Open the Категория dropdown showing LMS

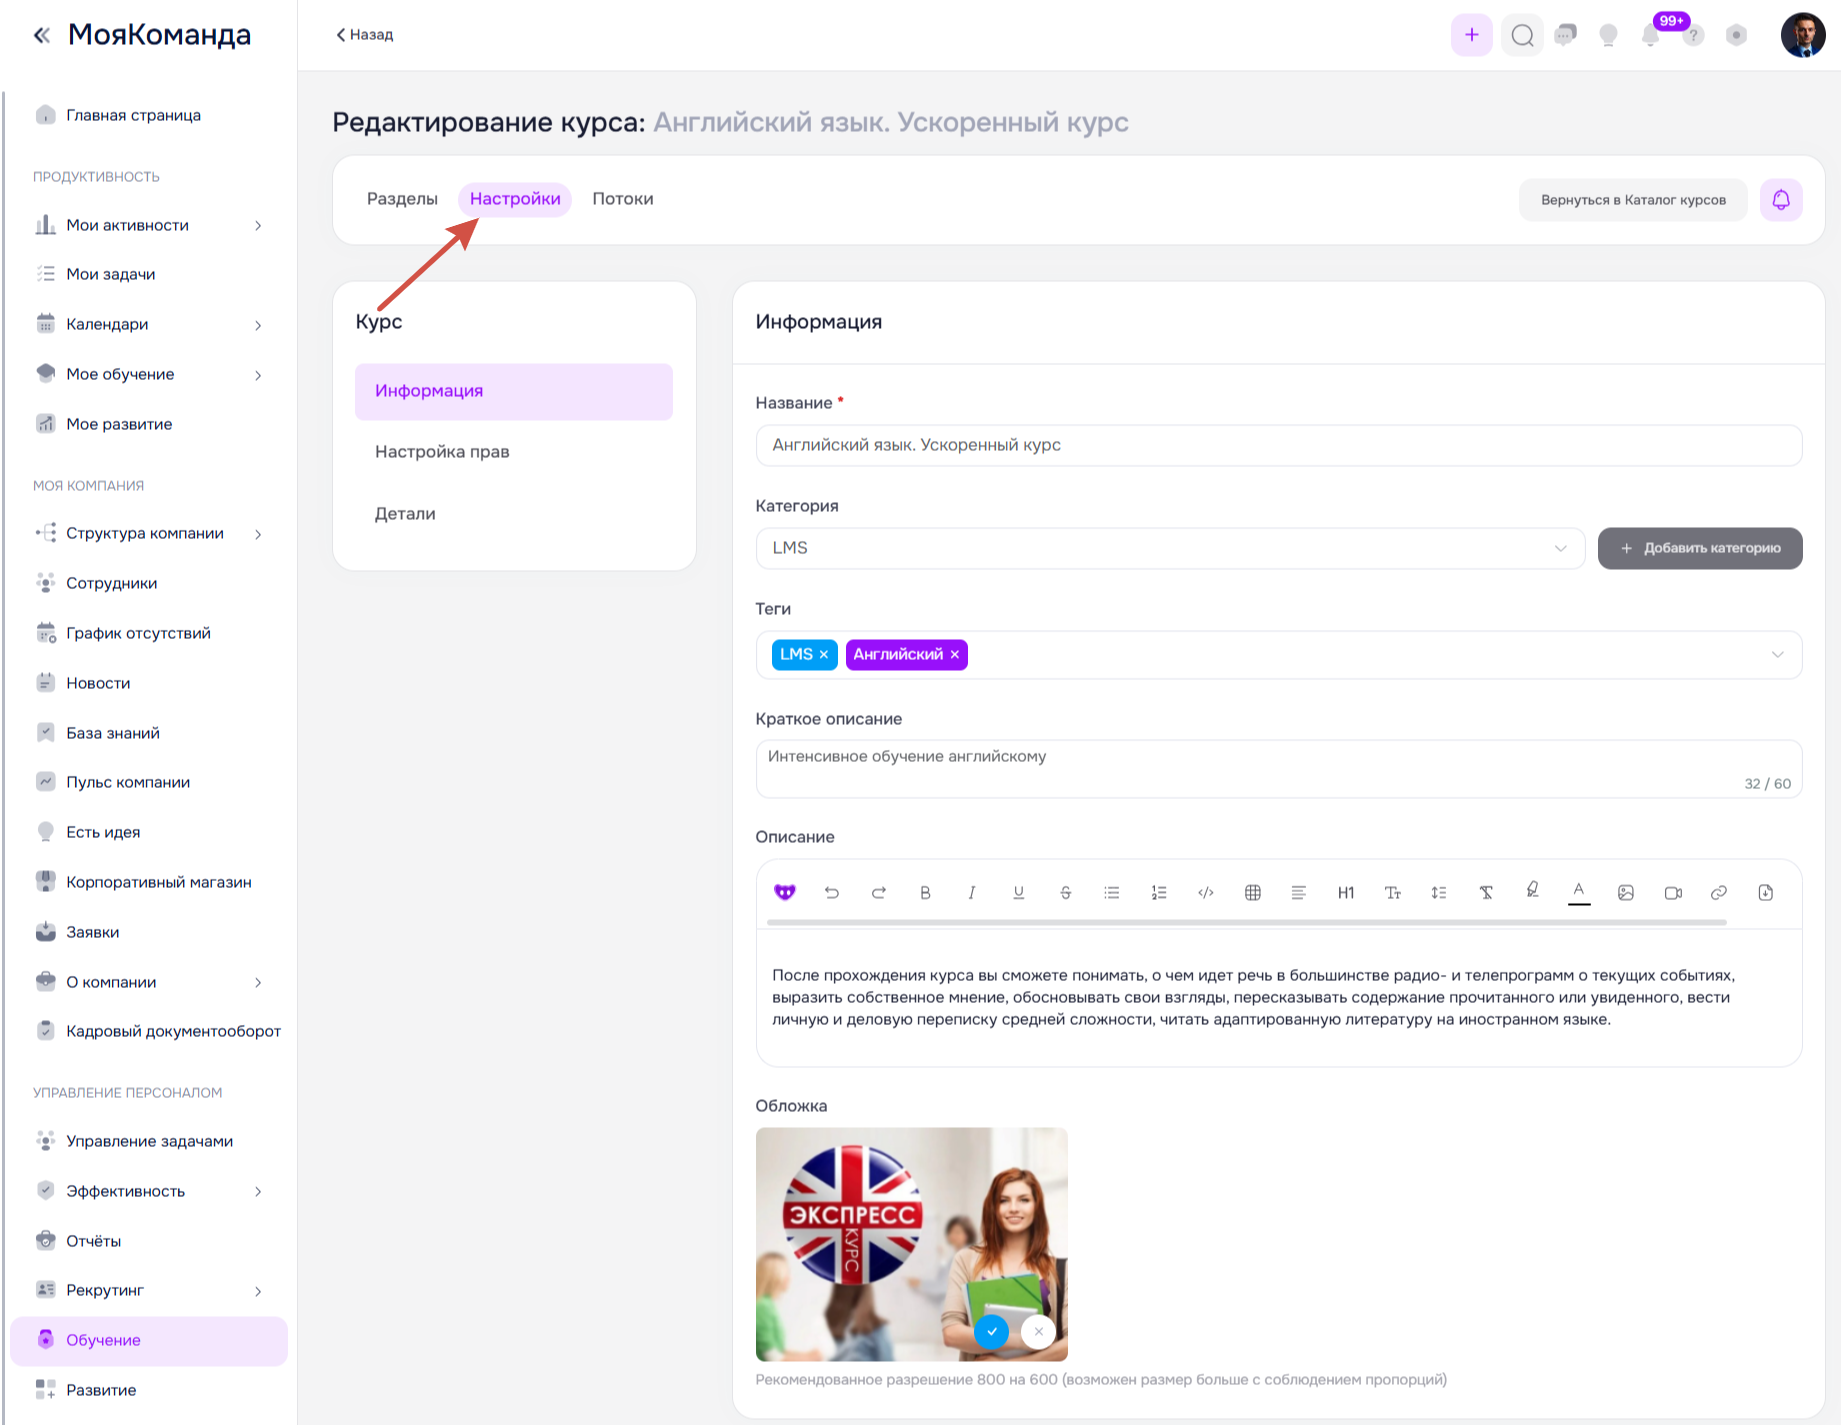pyautogui.click(x=1170, y=548)
